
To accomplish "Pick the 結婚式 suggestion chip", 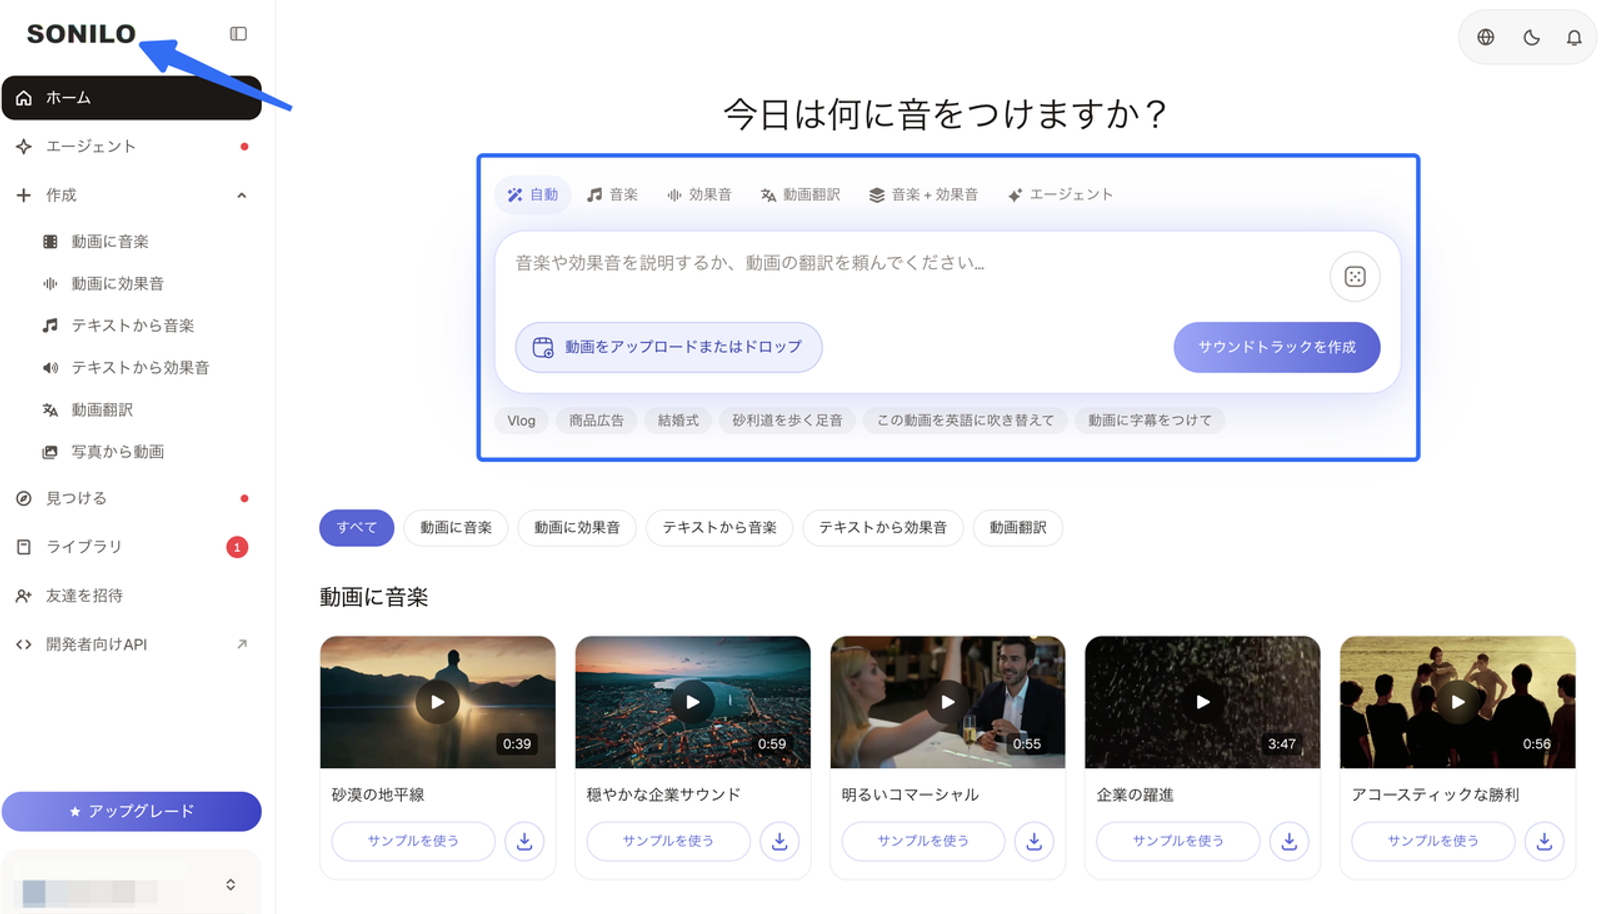I will 678,421.
